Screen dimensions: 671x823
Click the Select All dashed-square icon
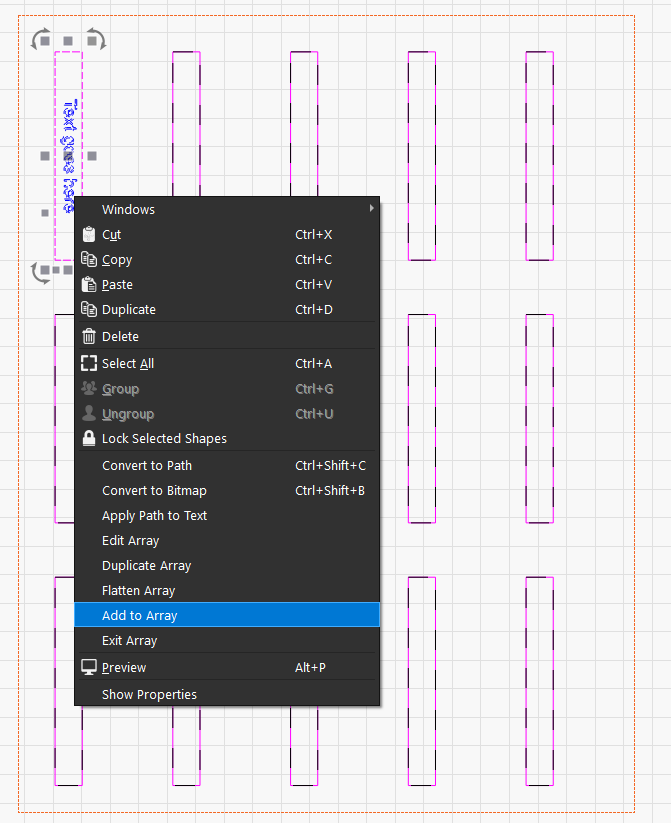tap(89, 364)
